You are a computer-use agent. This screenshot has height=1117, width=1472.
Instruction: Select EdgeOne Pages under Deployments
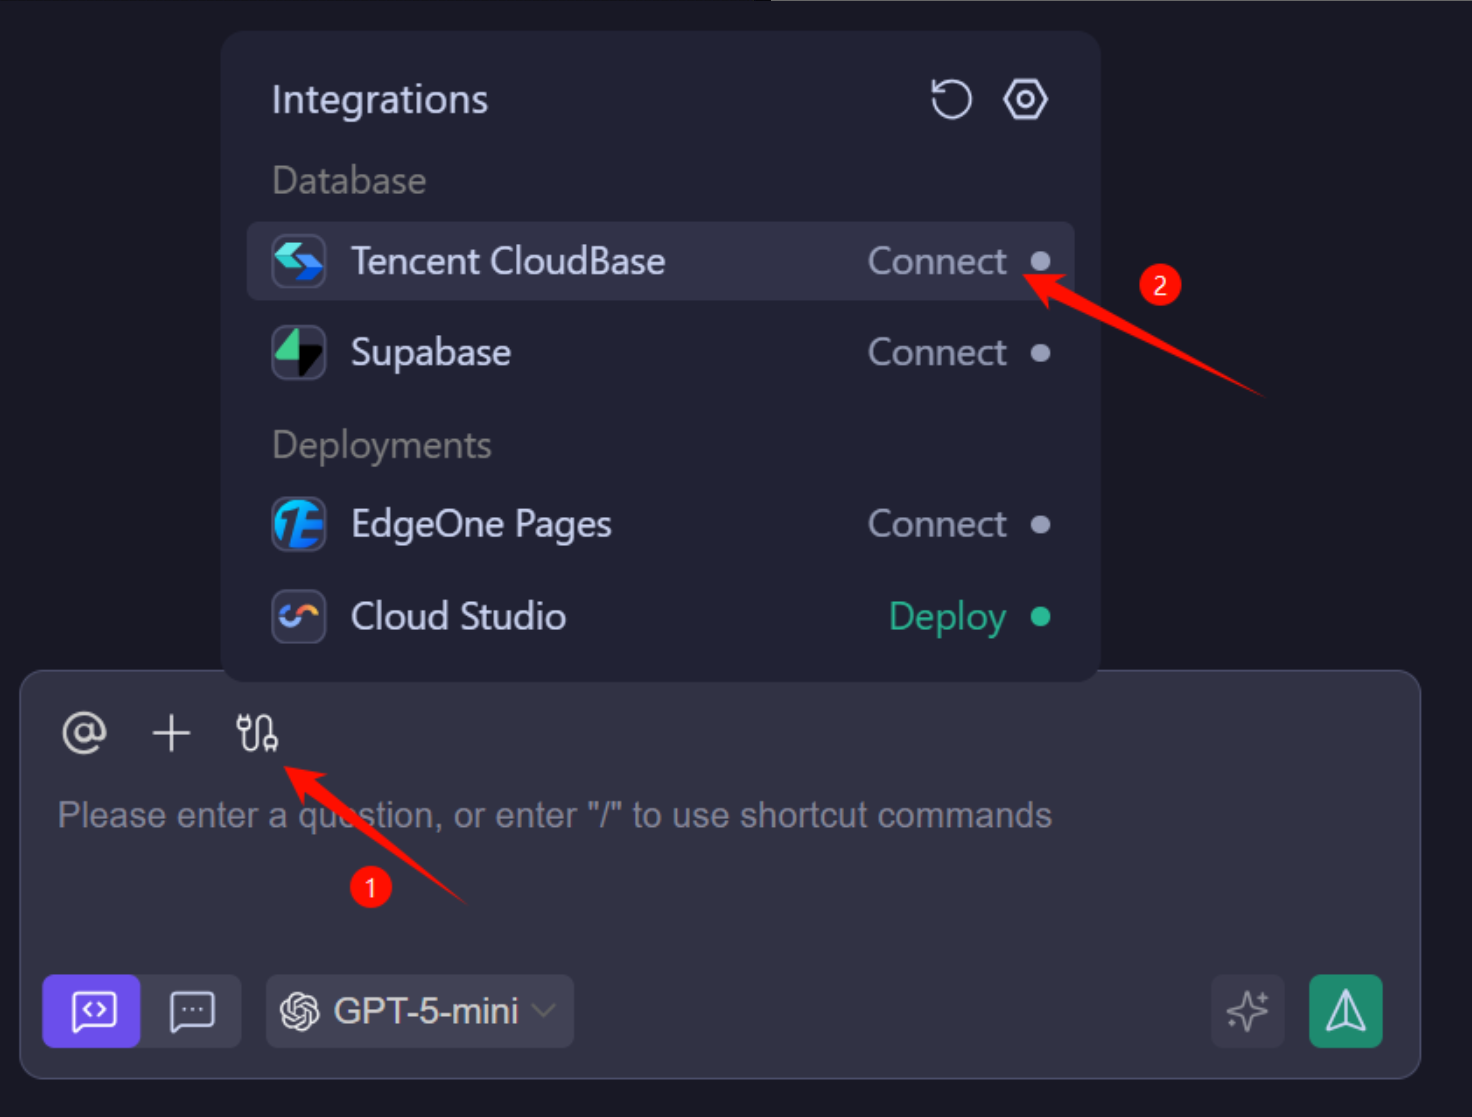(481, 523)
